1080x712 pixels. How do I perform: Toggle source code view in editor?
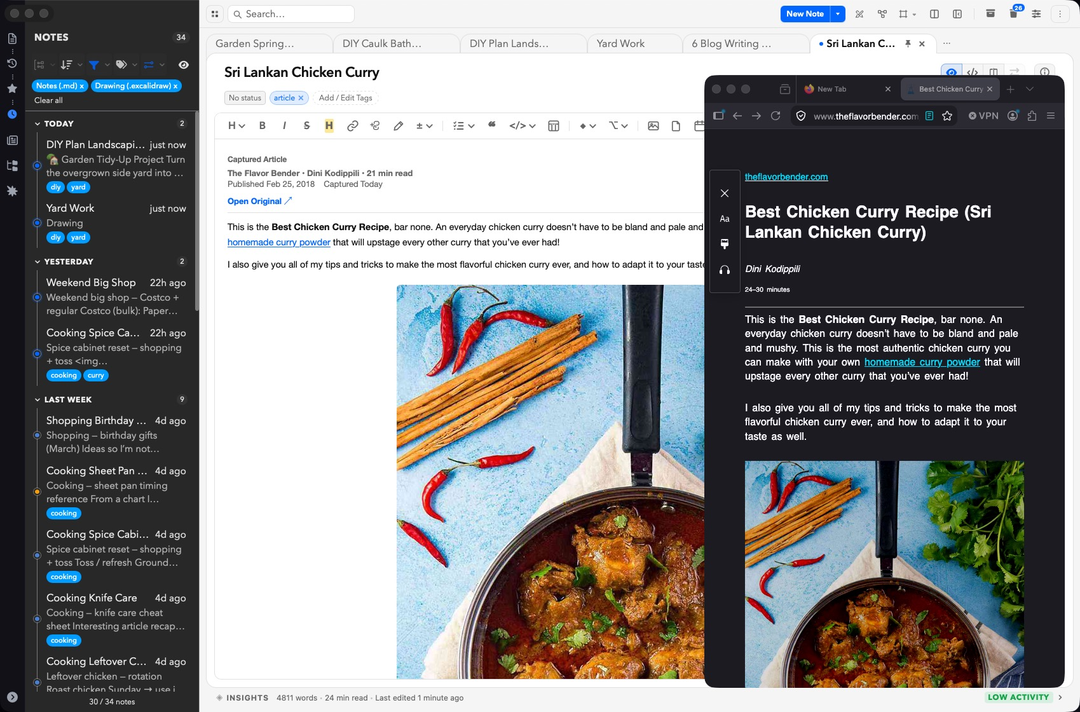pos(972,72)
